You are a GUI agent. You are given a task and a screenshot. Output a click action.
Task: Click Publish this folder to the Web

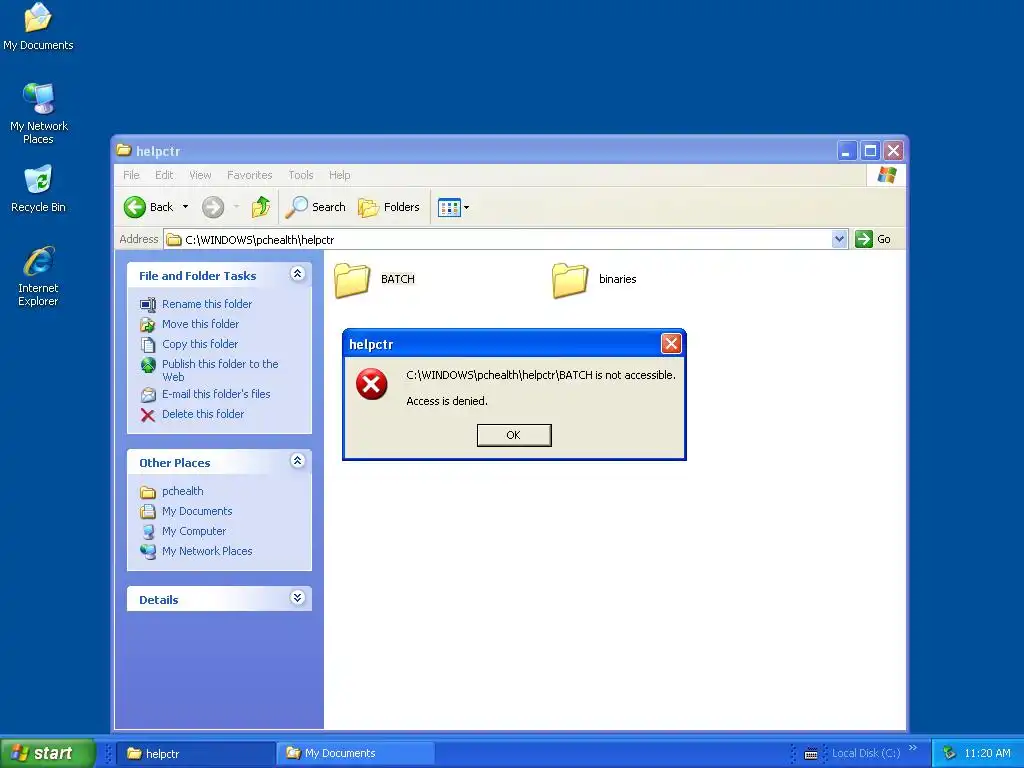coord(220,370)
